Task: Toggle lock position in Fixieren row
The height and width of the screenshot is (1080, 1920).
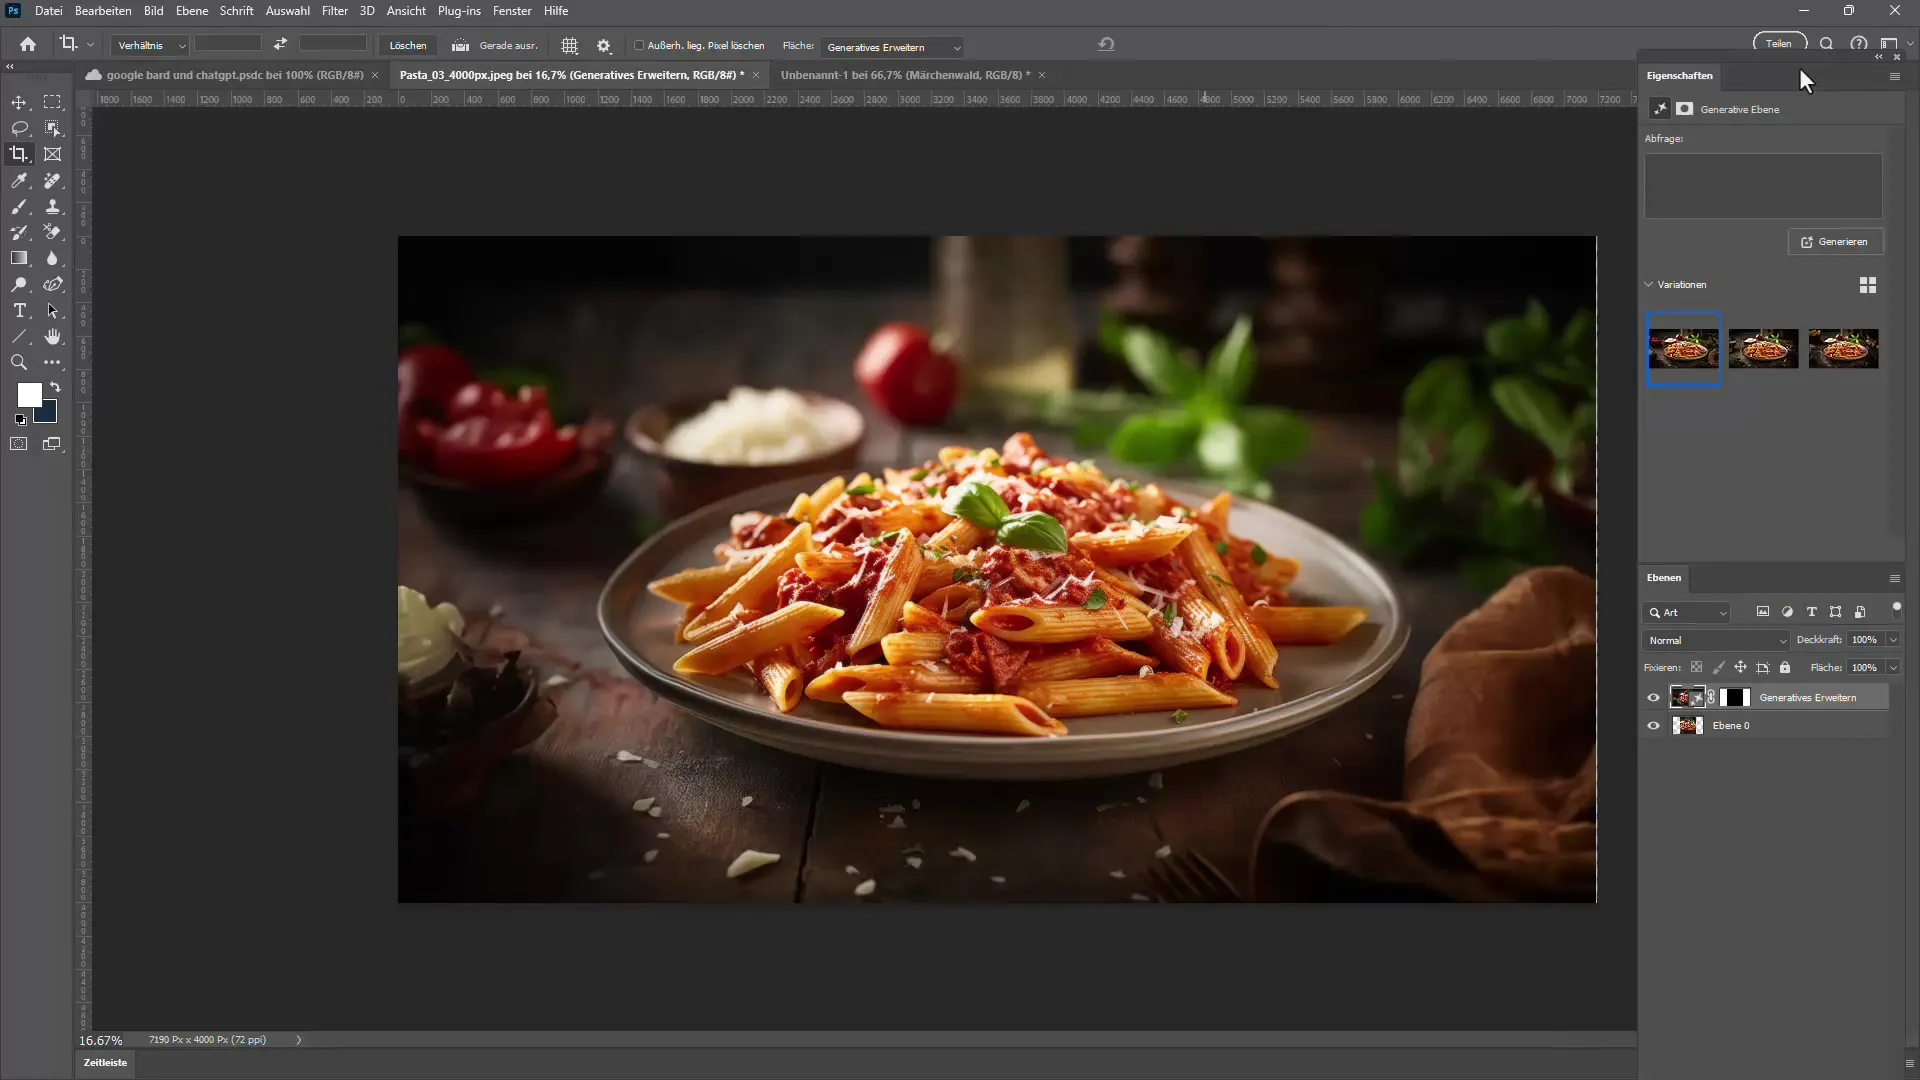Action: pyautogui.click(x=1741, y=668)
